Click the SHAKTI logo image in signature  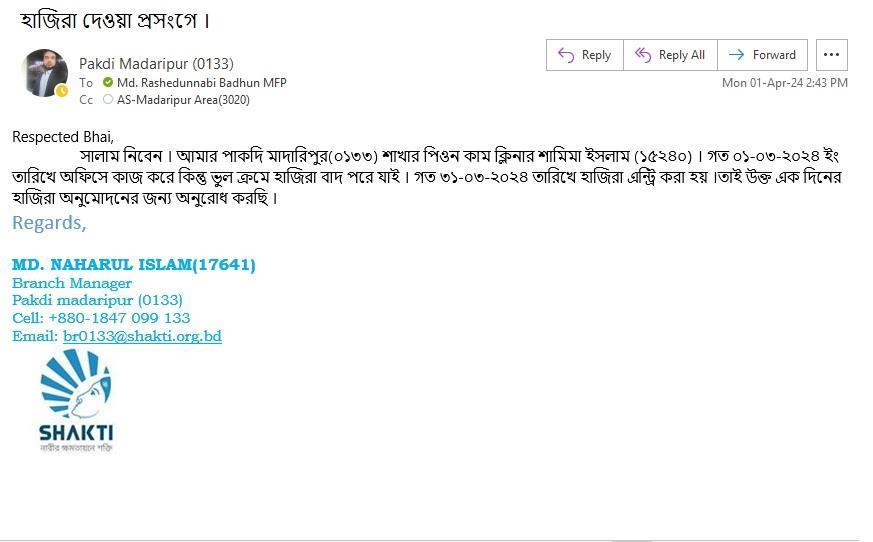[76, 401]
